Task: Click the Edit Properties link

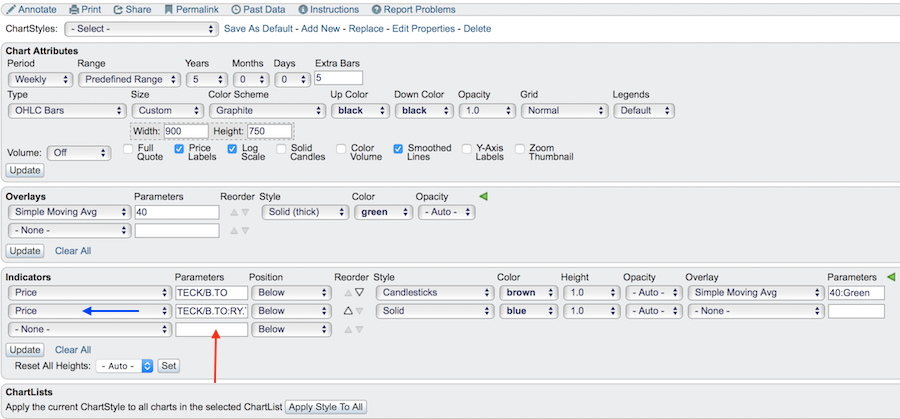Action: pyautogui.click(x=424, y=29)
